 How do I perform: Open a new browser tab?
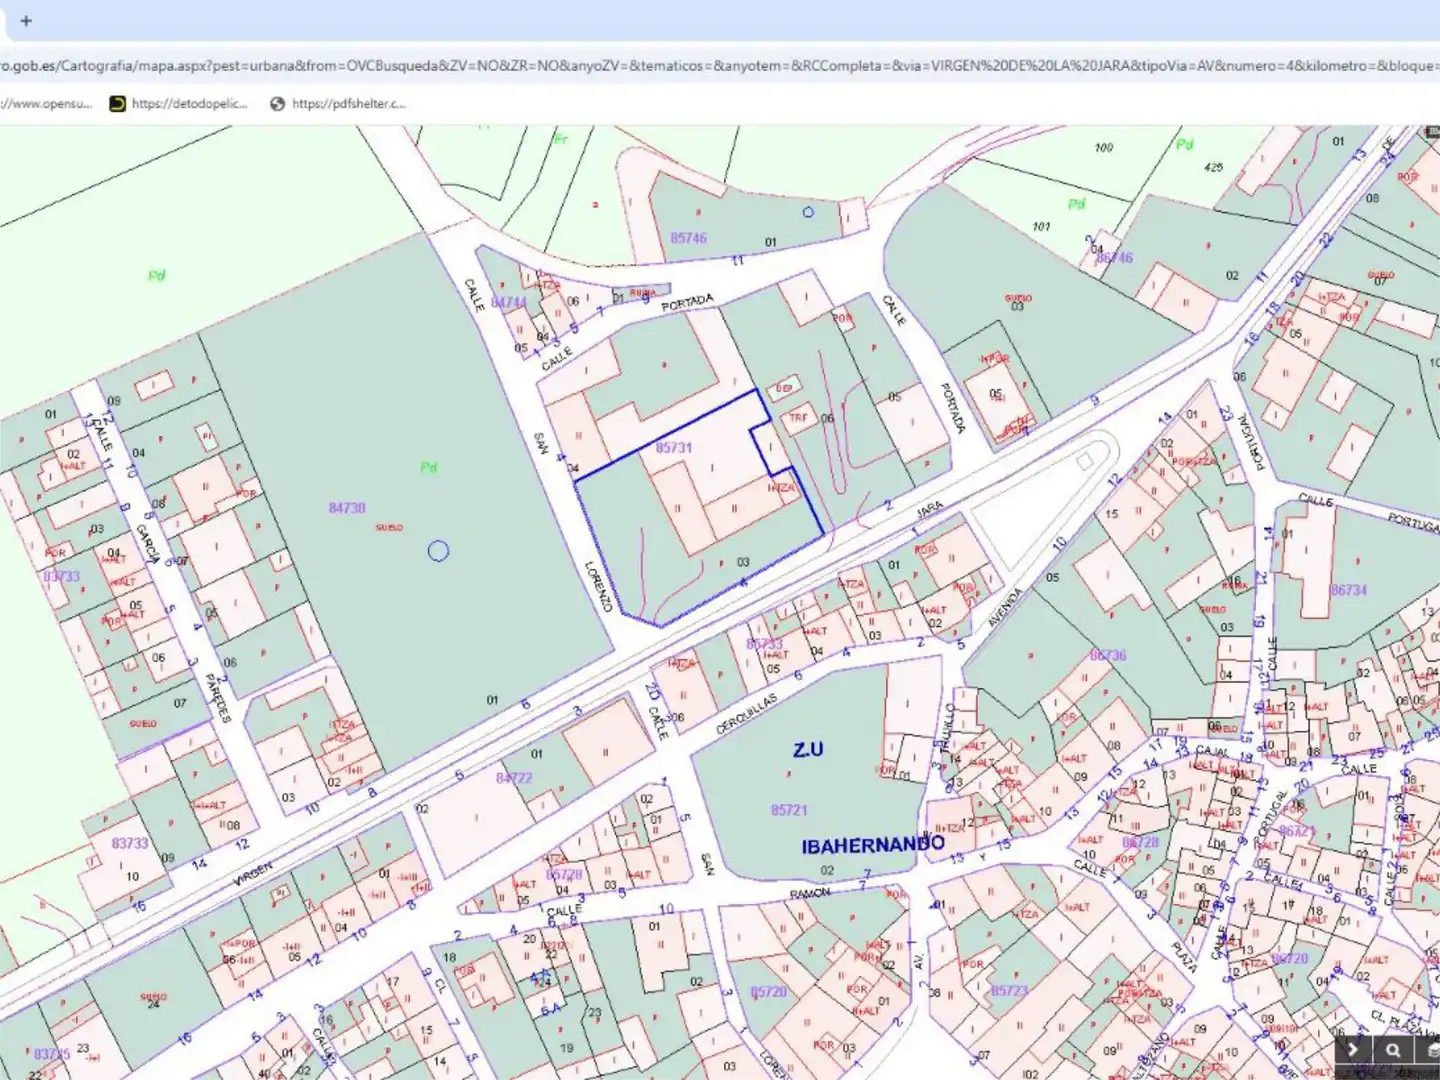[26, 20]
